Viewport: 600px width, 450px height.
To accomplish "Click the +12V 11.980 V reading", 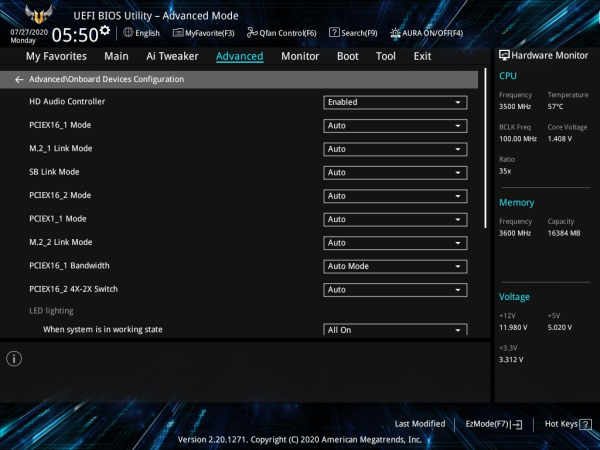I will click(x=513, y=328).
